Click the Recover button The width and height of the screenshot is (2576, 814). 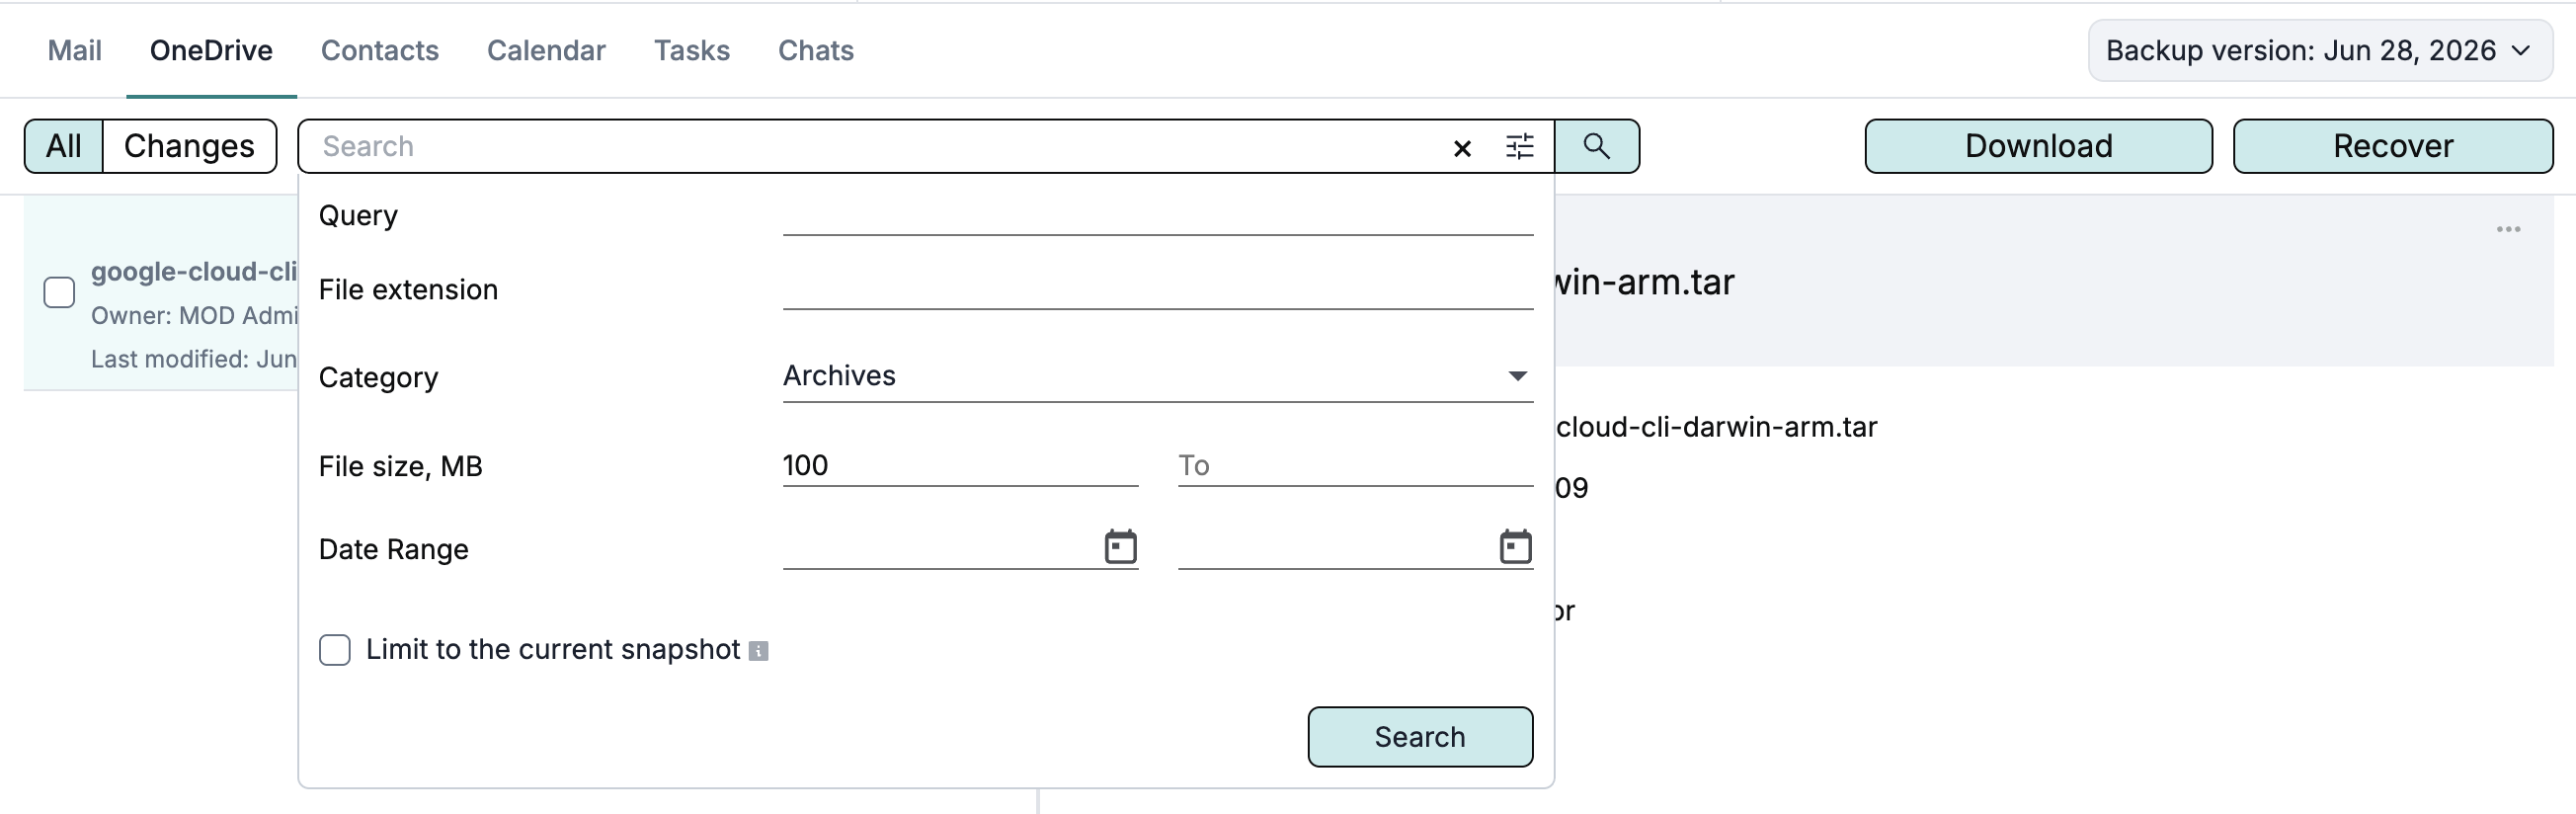point(2392,146)
